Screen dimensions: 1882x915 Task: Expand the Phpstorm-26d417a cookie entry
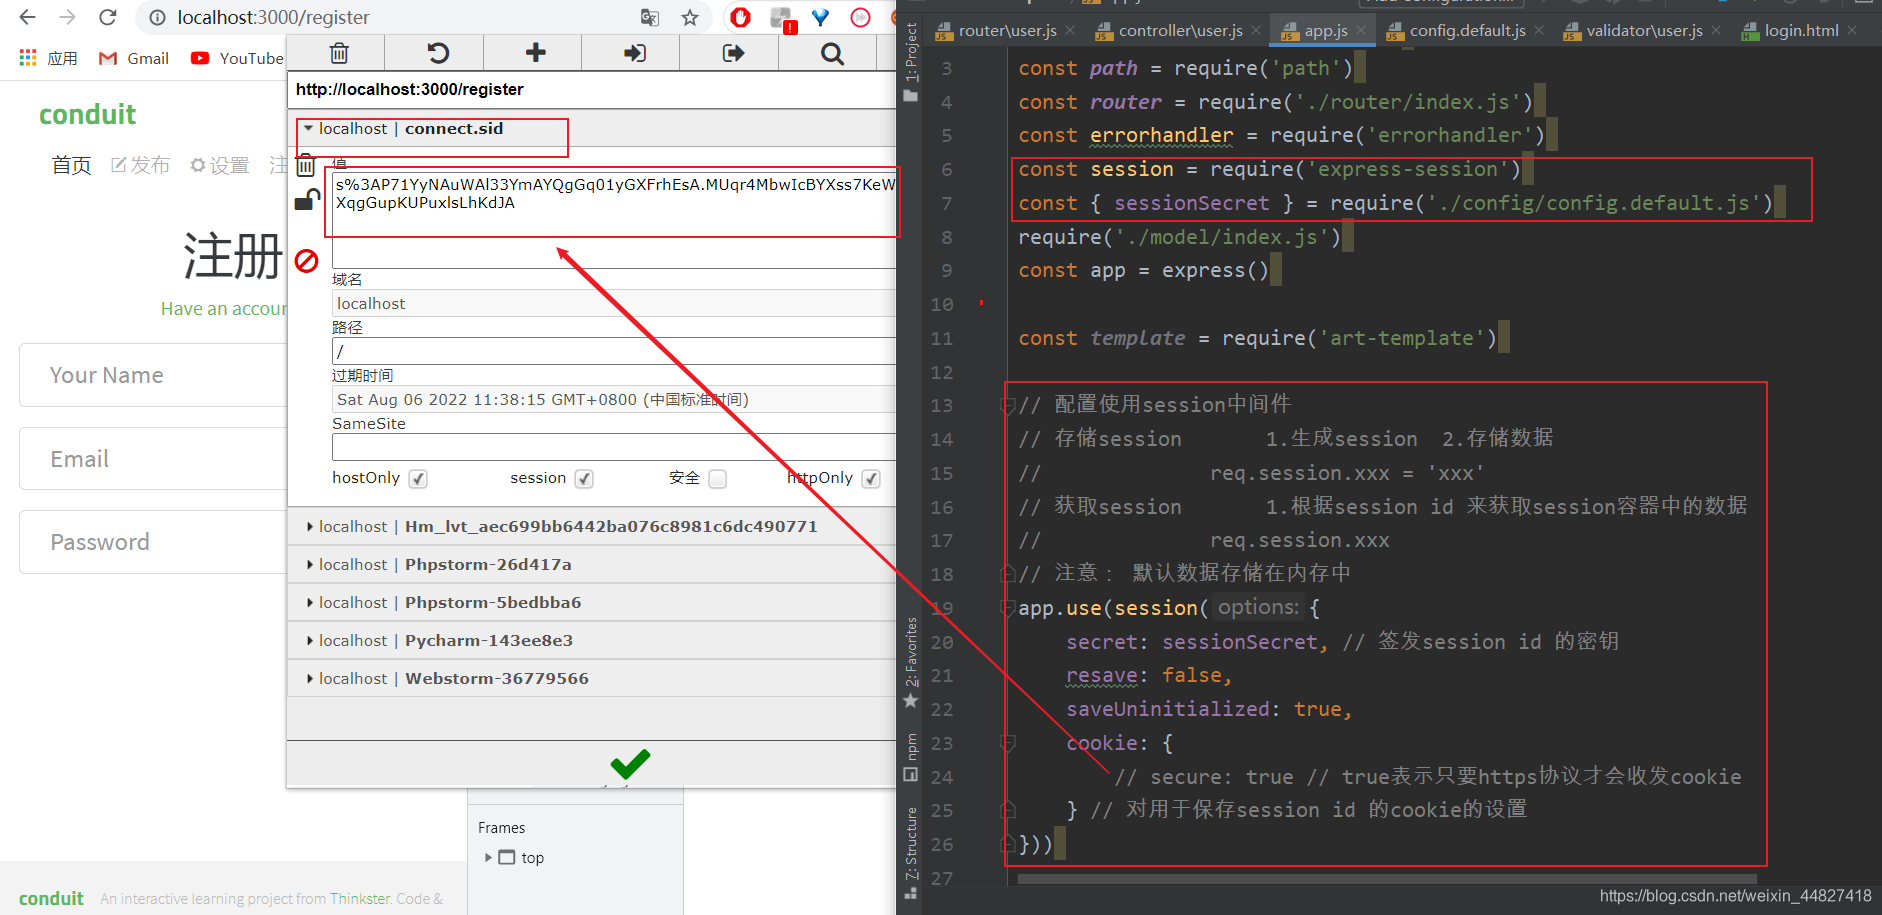(309, 564)
